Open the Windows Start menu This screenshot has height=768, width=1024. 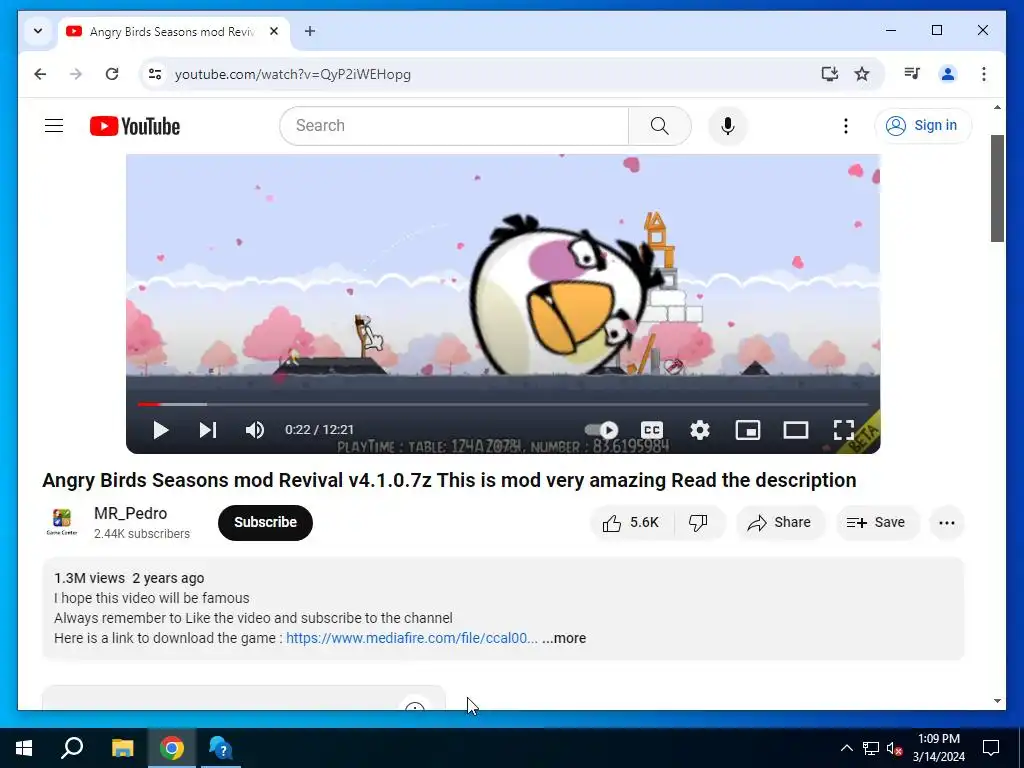coord(24,748)
